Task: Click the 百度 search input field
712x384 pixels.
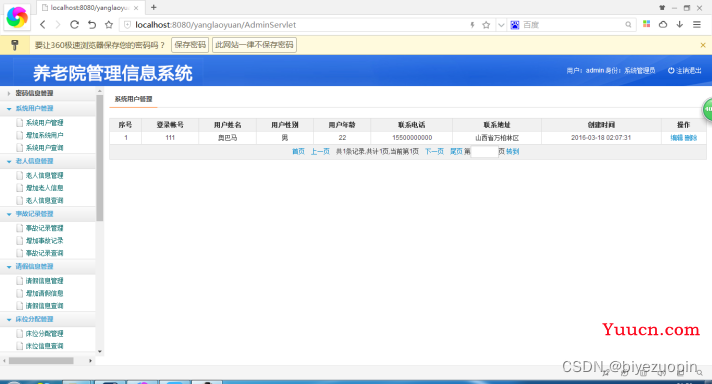Action: coord(572,25)
